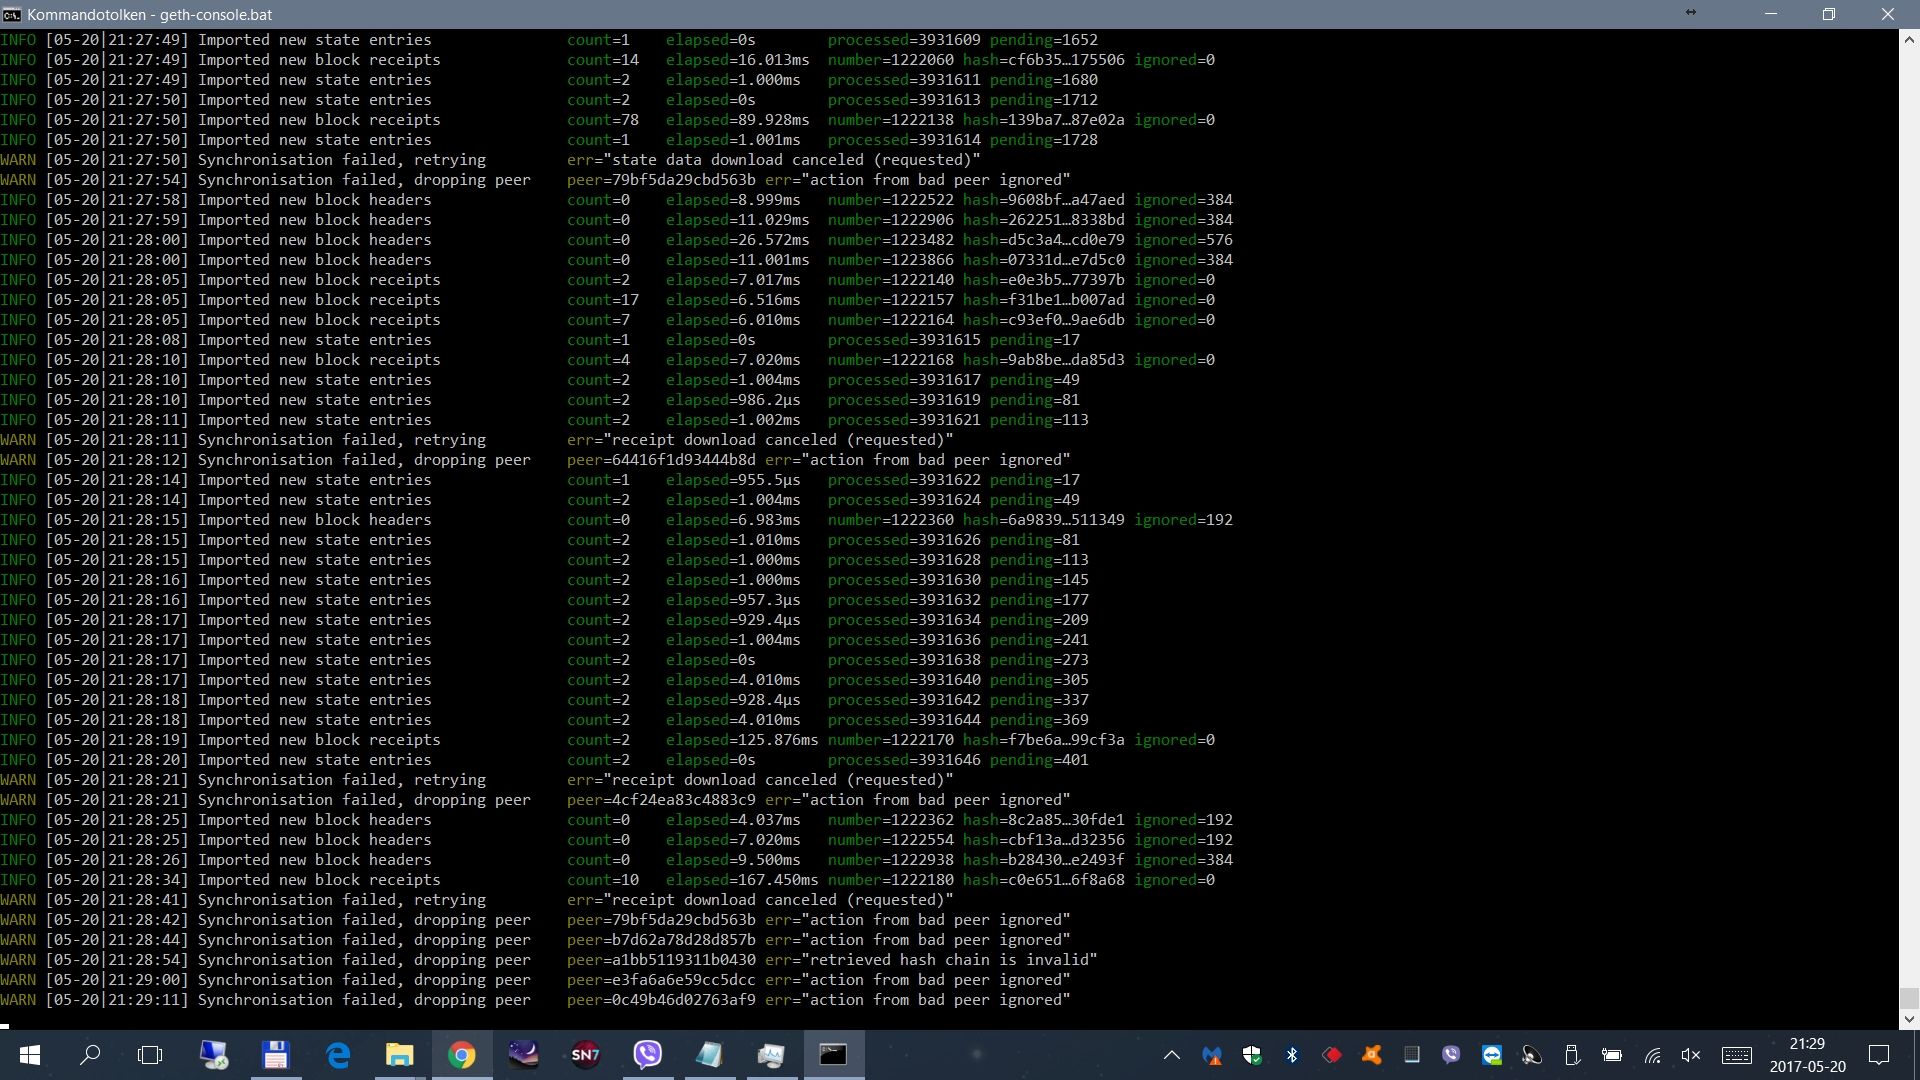Switch to Viber on the taskbar

click(x=648, y=1055)
